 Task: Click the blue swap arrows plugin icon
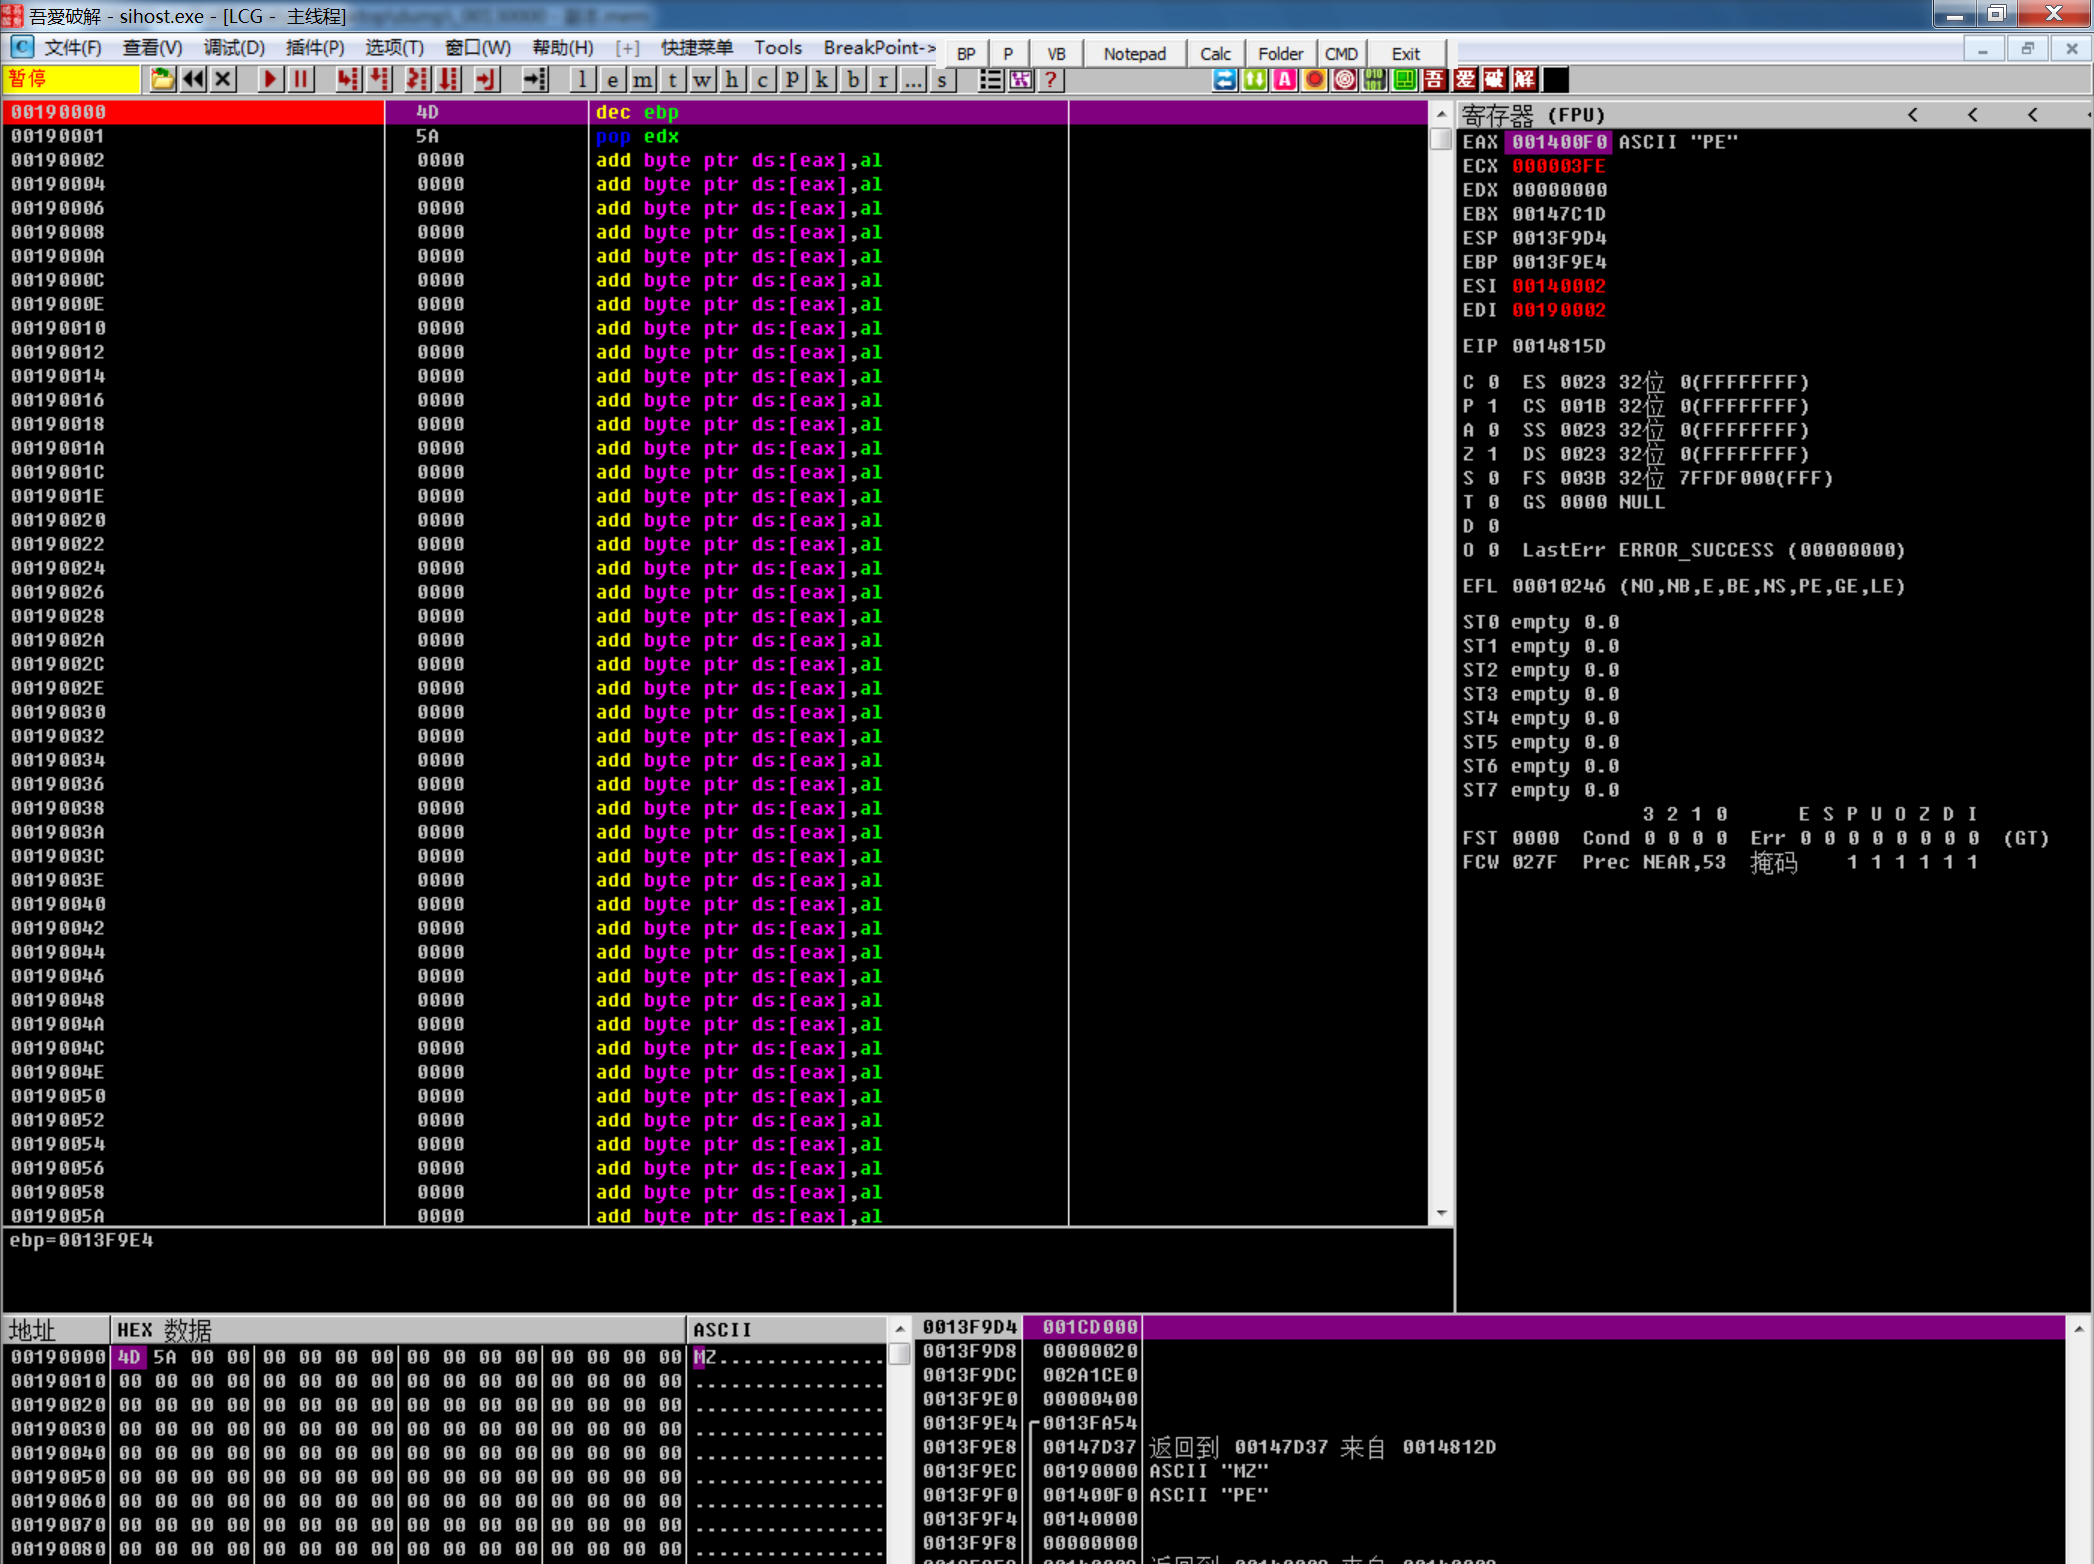click(x=1224, y=80)
